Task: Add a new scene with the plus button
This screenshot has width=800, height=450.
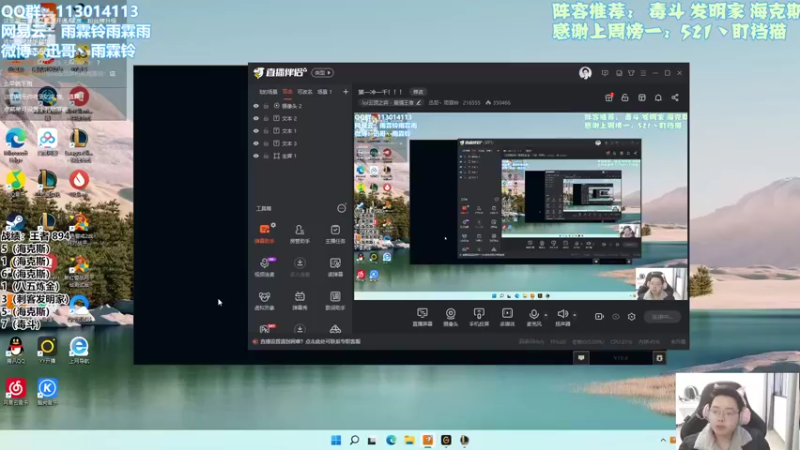Action: tap(345, 92)
